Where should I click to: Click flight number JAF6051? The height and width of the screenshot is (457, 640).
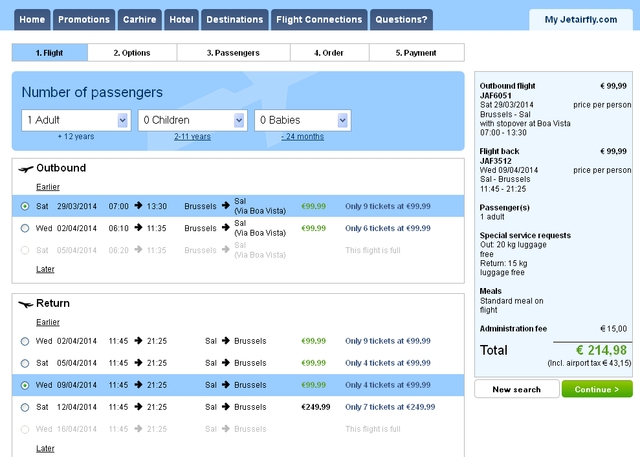496,95
